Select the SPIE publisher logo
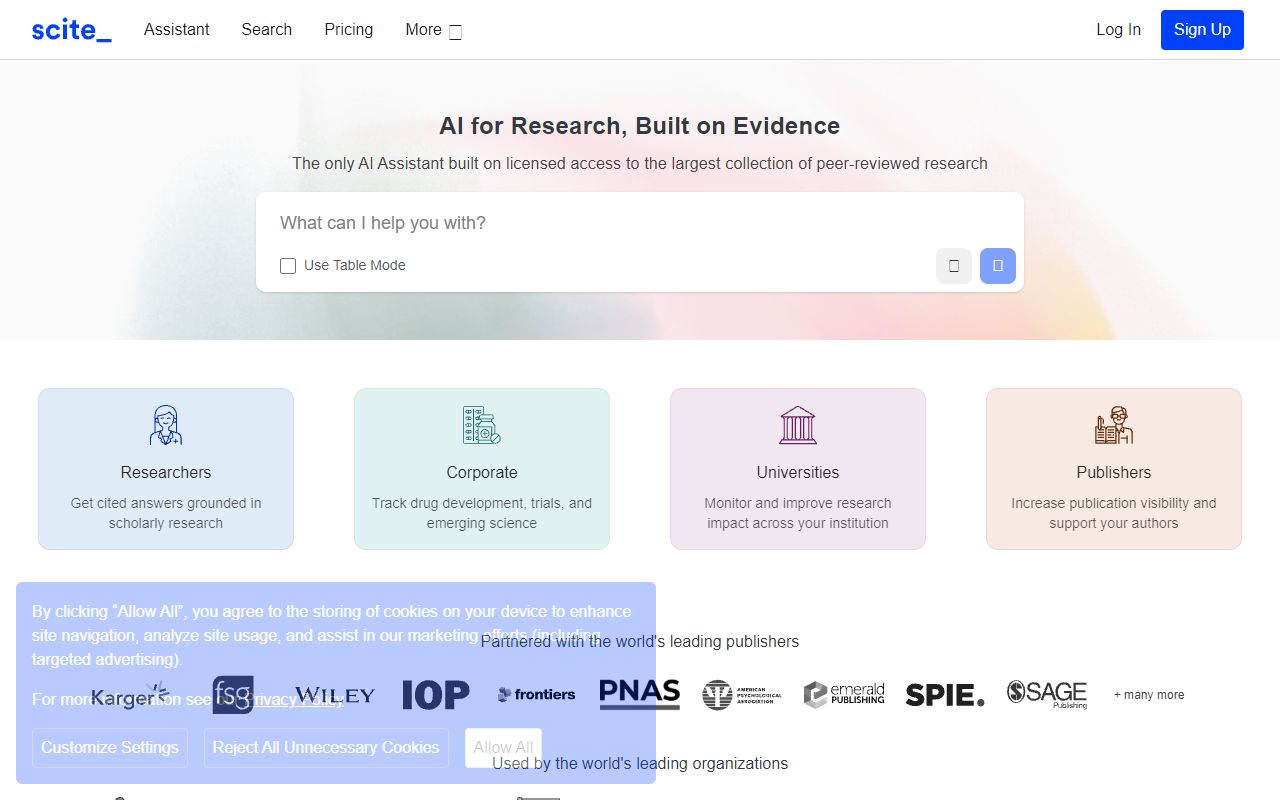The image size is (1280, 800). (944, 694)
